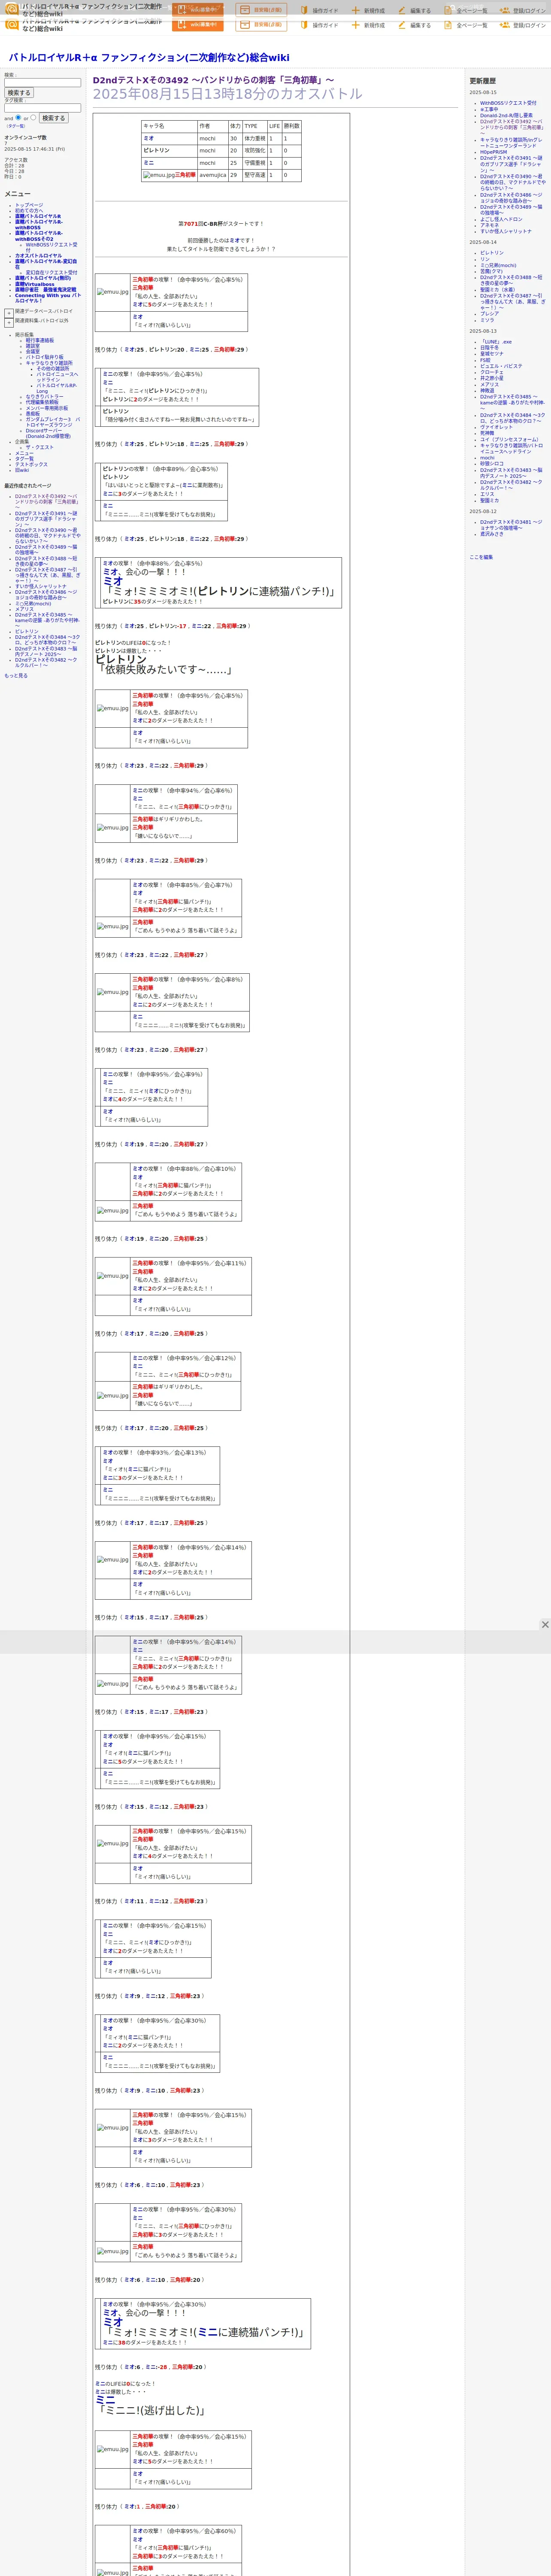The height and width of the screenshot is (2576, 551).
Task: Open Donald-2nd-R/隠し要素 in update history
Action: tap(506, 115)
